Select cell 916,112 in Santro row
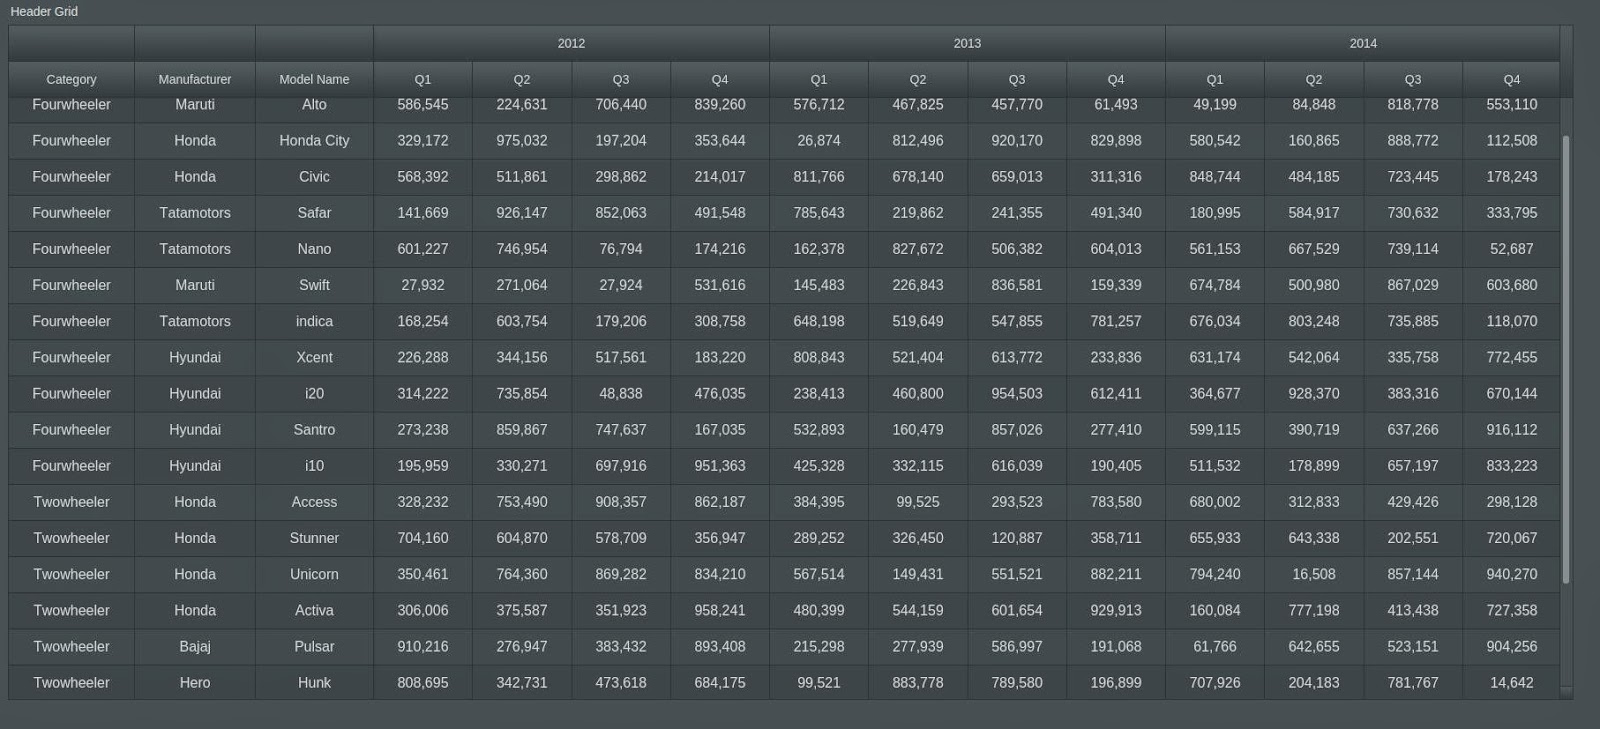The width and height of the screenshot is (1600, 729). (1511, 430)
